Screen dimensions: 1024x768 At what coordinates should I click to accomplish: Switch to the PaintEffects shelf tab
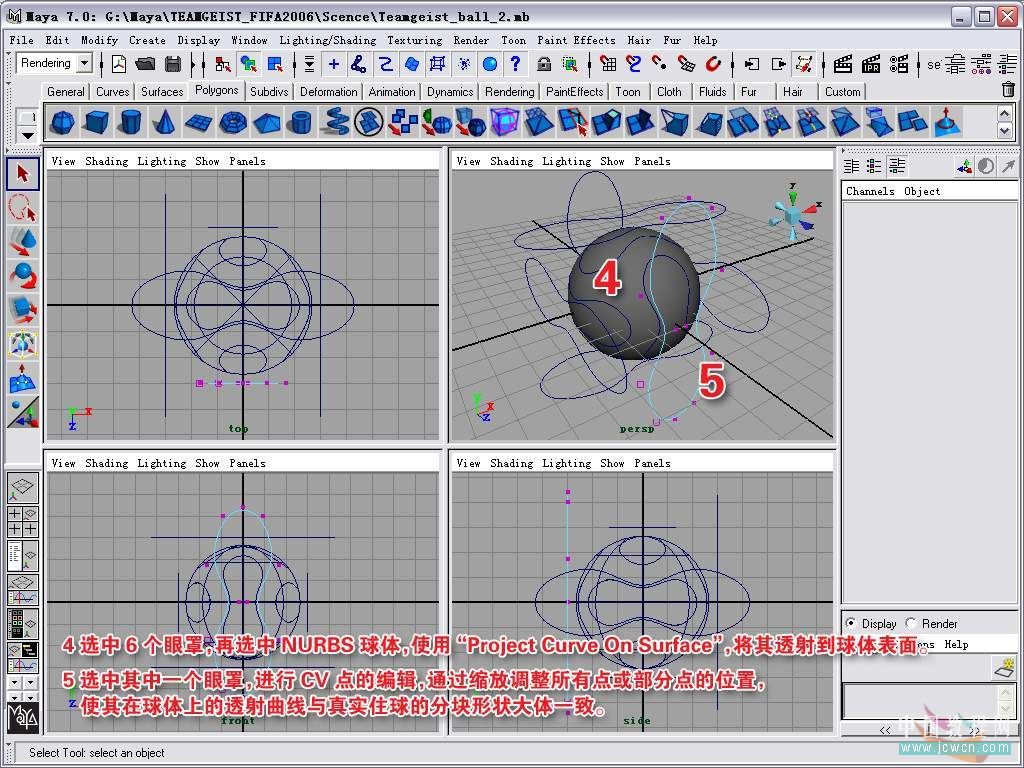click(x=575, y=91)
